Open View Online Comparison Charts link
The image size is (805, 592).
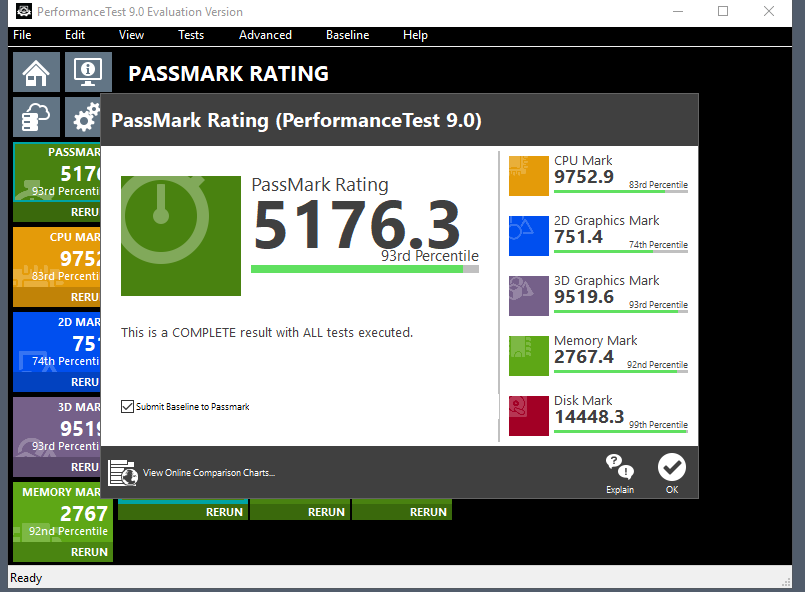[209, 473]
